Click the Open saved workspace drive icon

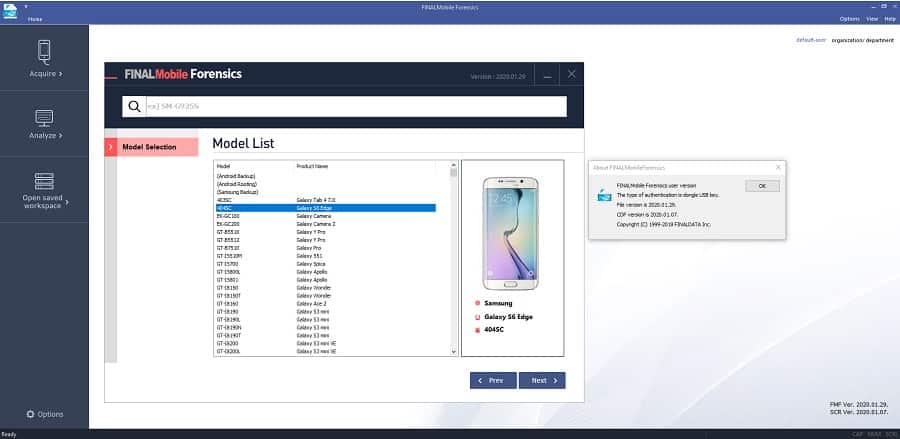[44, 181]
